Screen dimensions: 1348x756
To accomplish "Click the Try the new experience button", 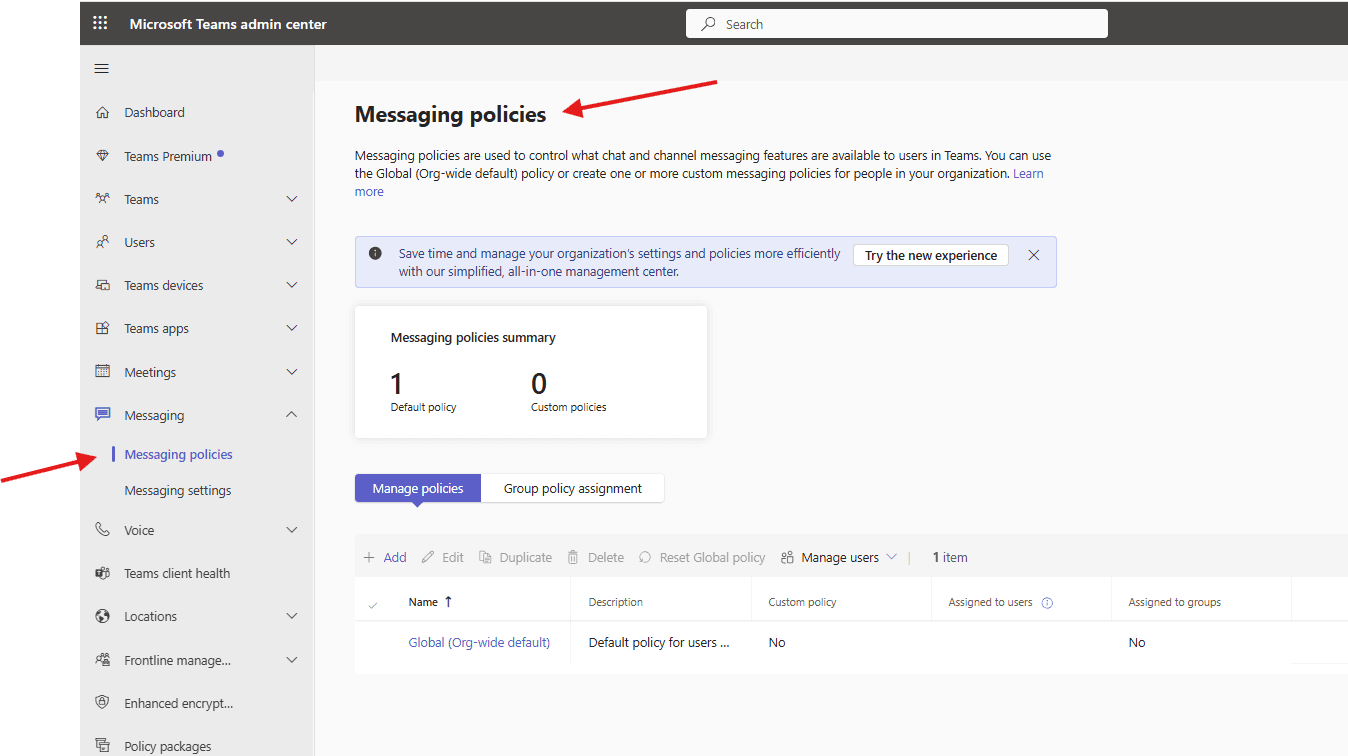I will 930,254.
